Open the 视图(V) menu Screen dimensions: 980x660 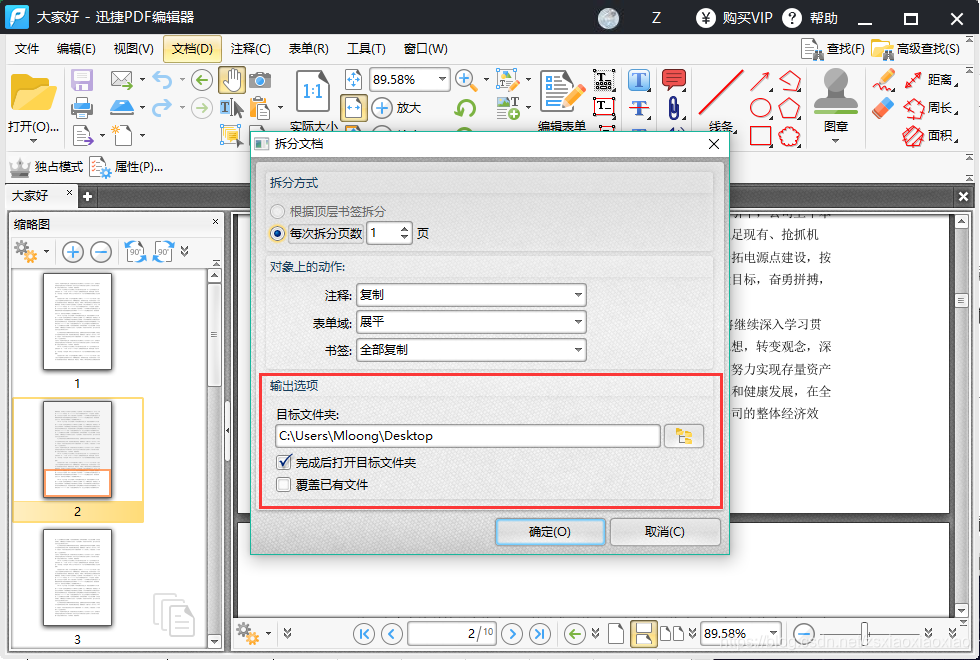pos(133,49)
